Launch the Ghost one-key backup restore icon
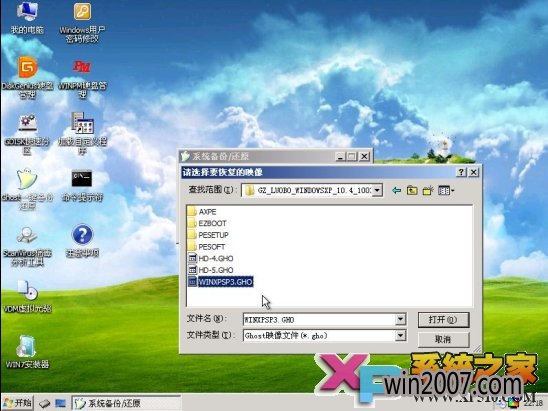 click(x=27, y=189)
